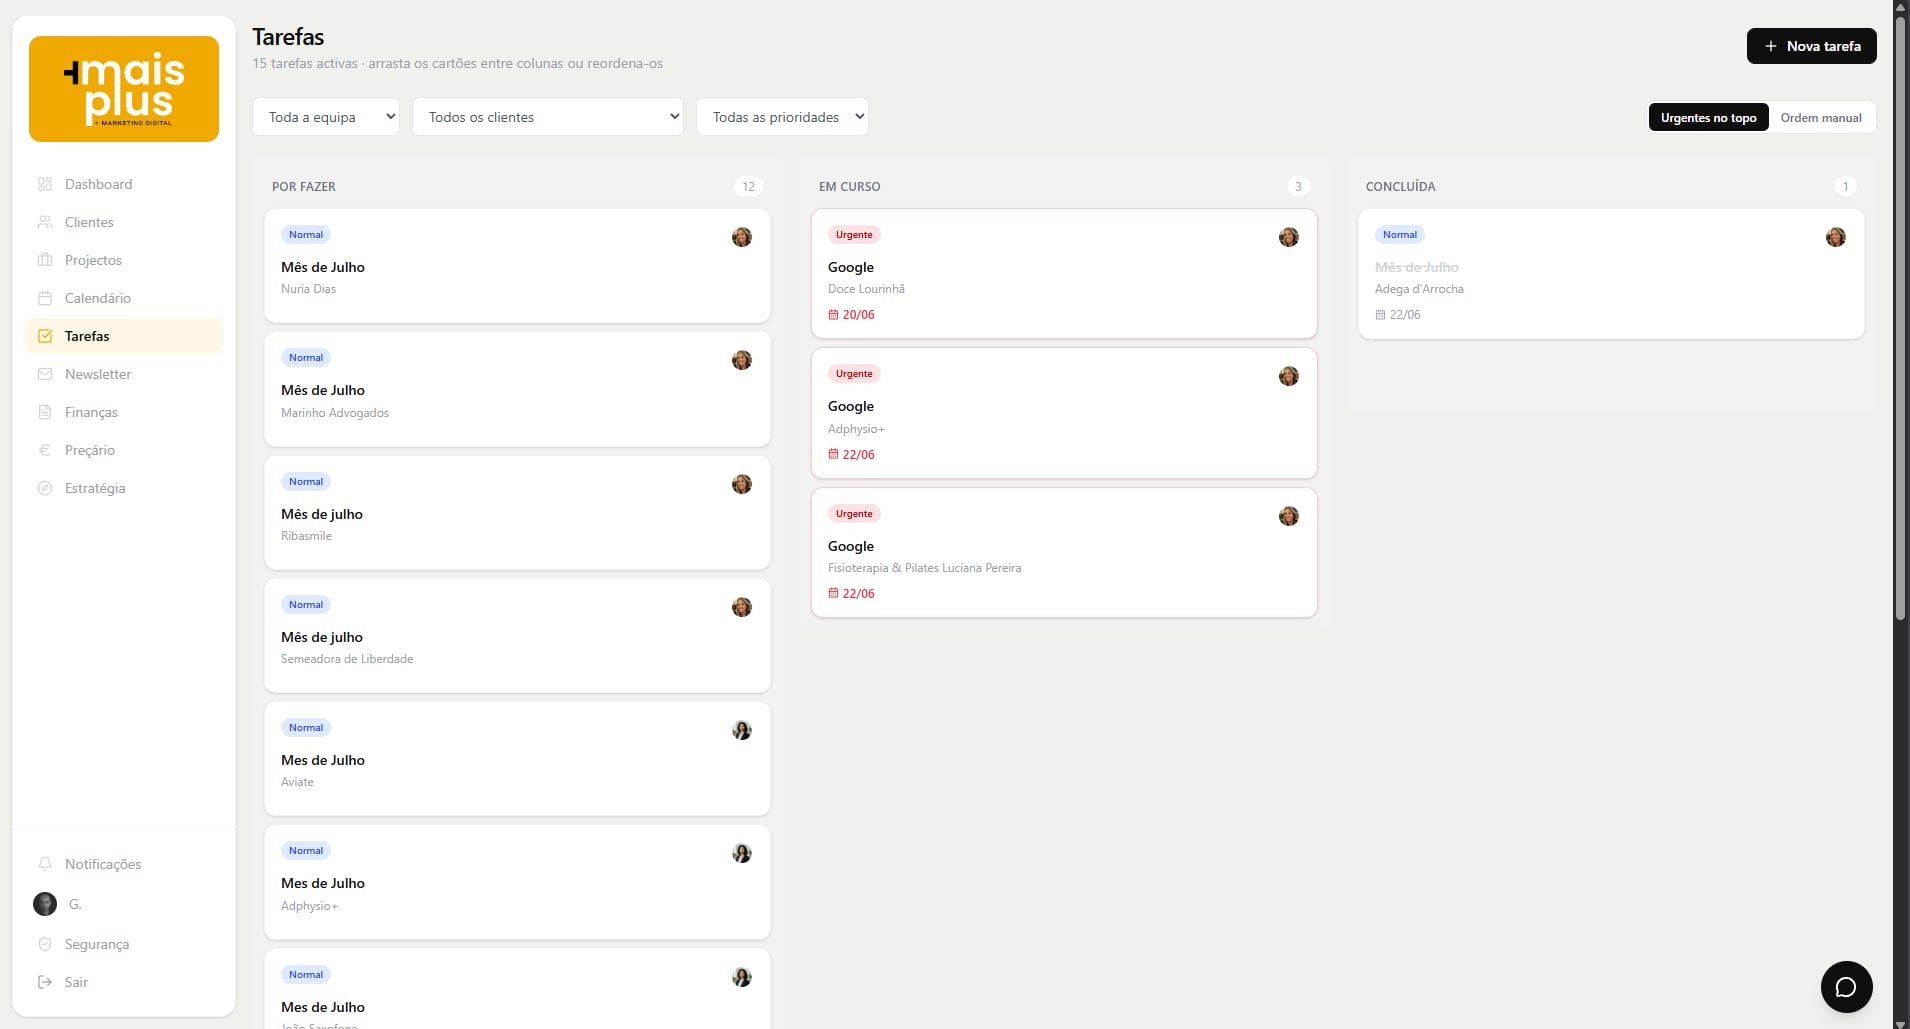The height and width of the screenshot is (1029, 1910).
Task: Open Notificações link
Action: coord(124,864)
